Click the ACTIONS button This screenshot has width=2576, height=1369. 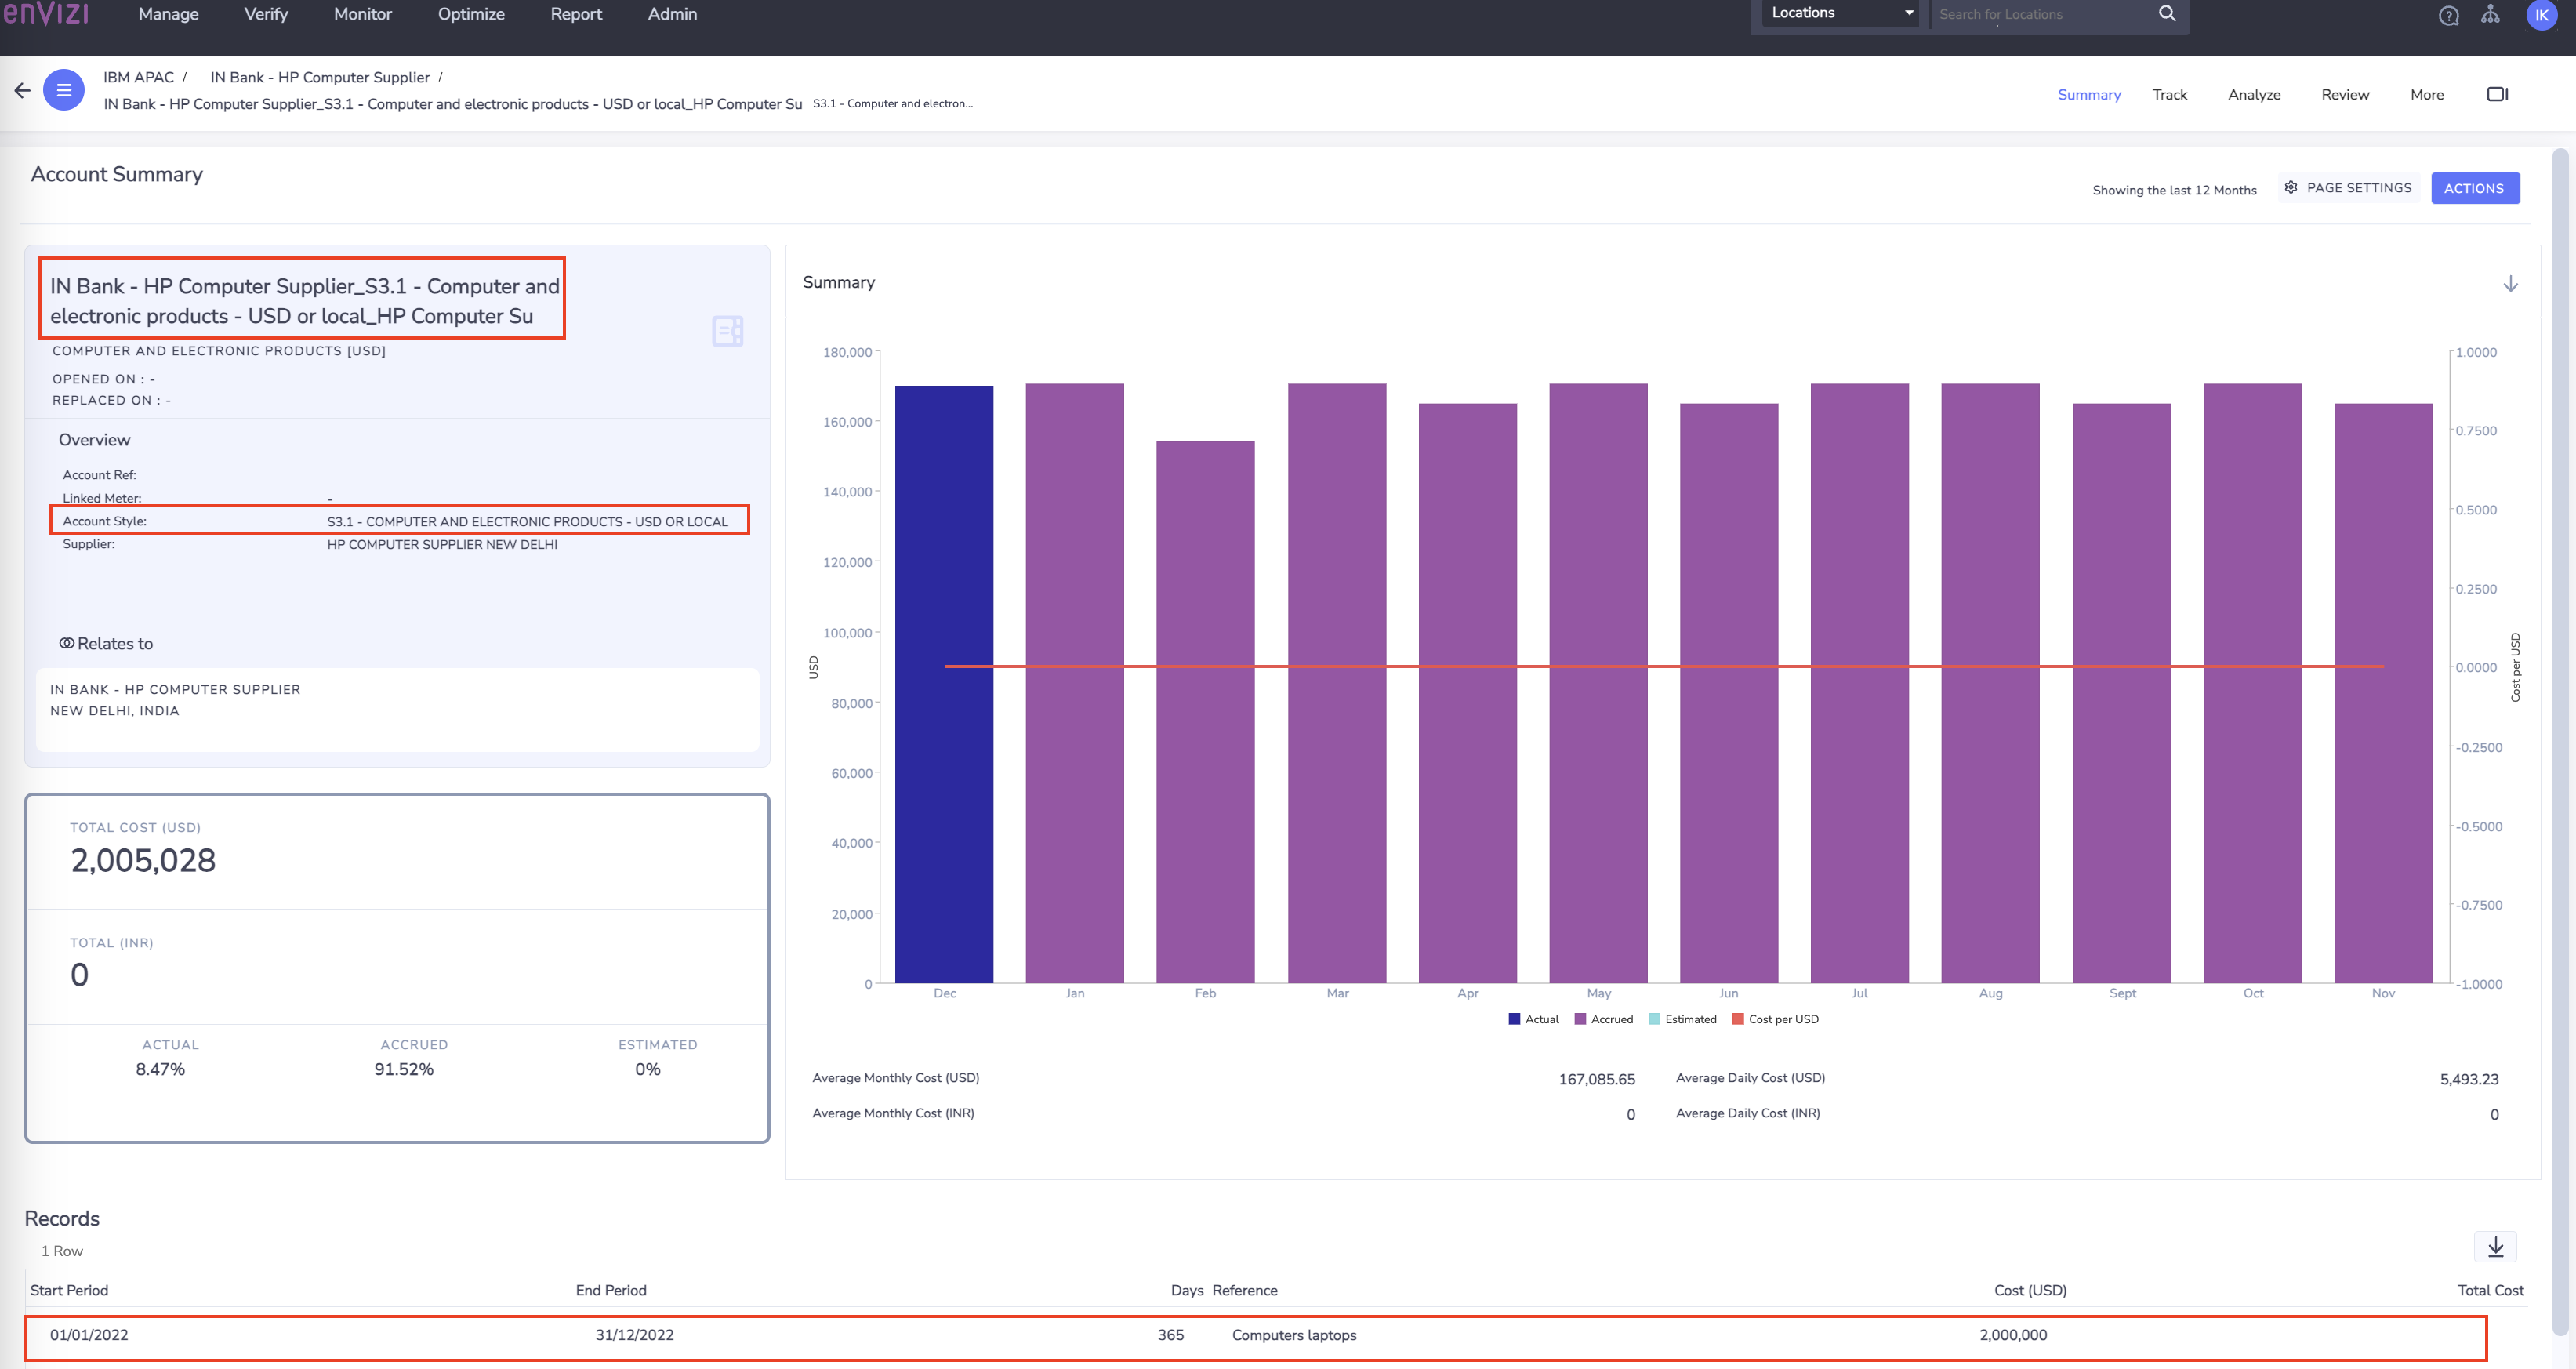(2475, 188)
